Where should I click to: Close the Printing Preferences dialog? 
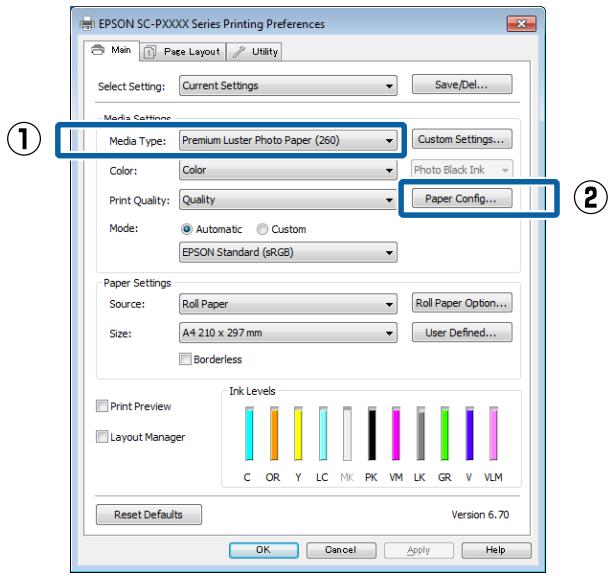point(521,24)
